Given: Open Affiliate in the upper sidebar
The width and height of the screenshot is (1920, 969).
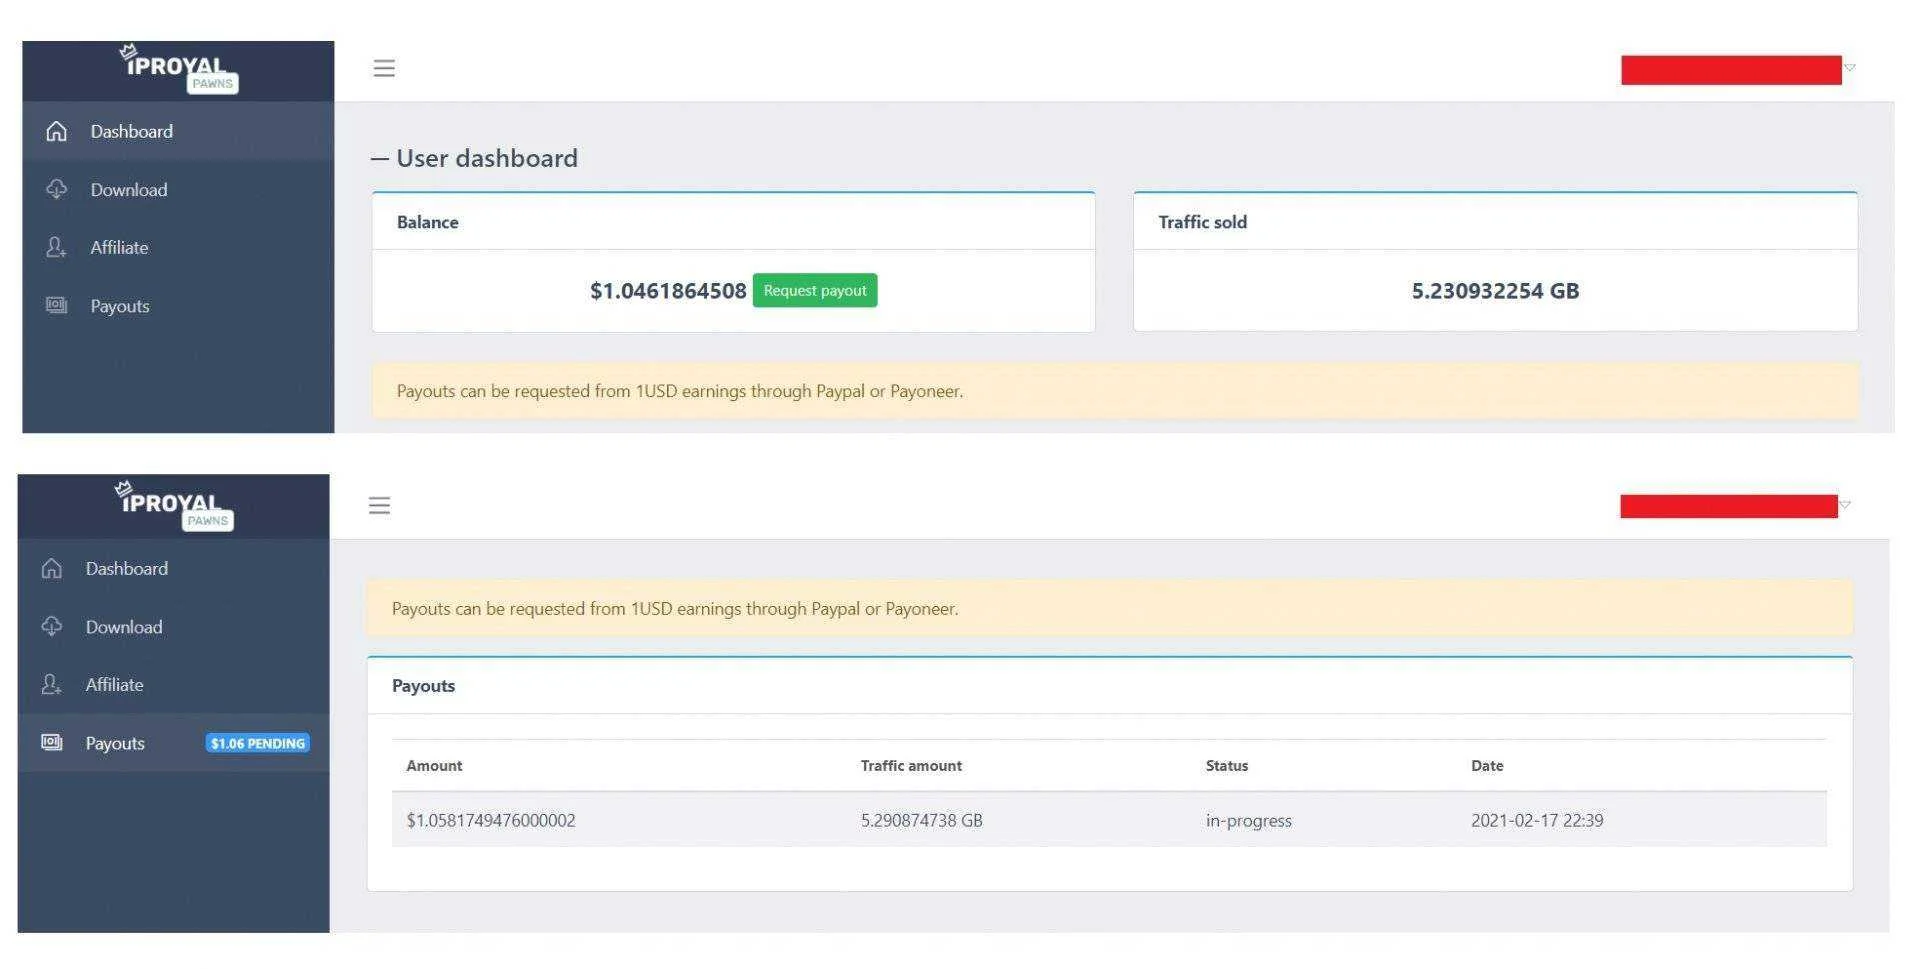Looking at the screenshot, I should coord(178,247).
